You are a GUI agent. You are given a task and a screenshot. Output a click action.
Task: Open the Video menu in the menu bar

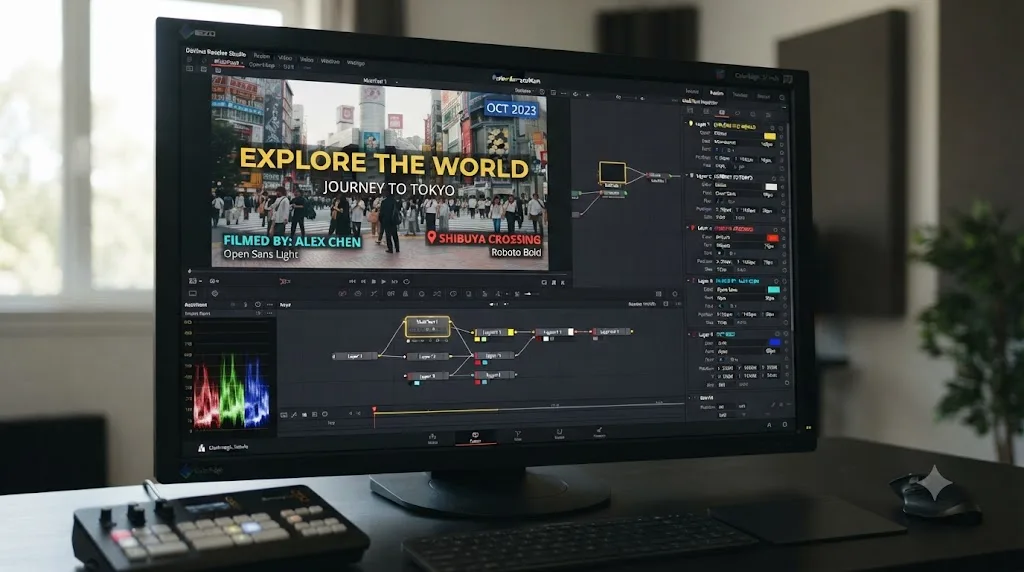[x=285, y=57]
